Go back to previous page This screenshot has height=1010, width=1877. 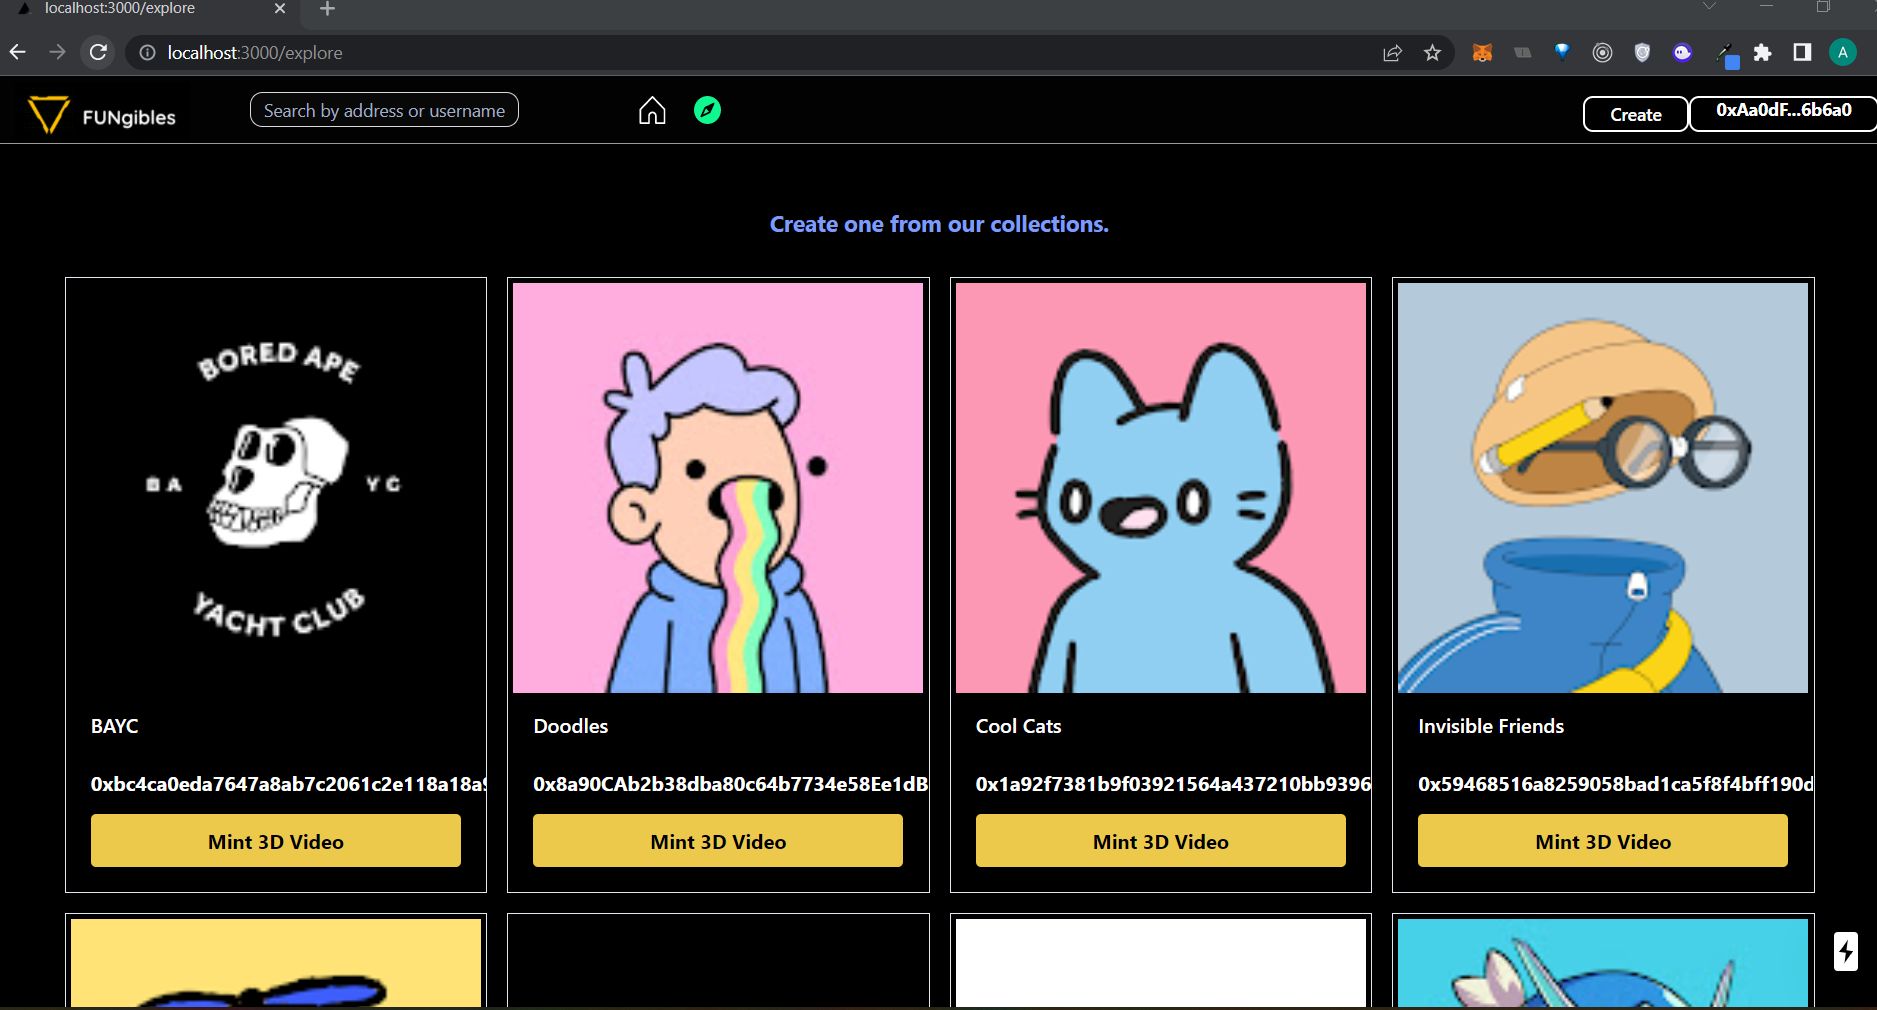point(18,52)
